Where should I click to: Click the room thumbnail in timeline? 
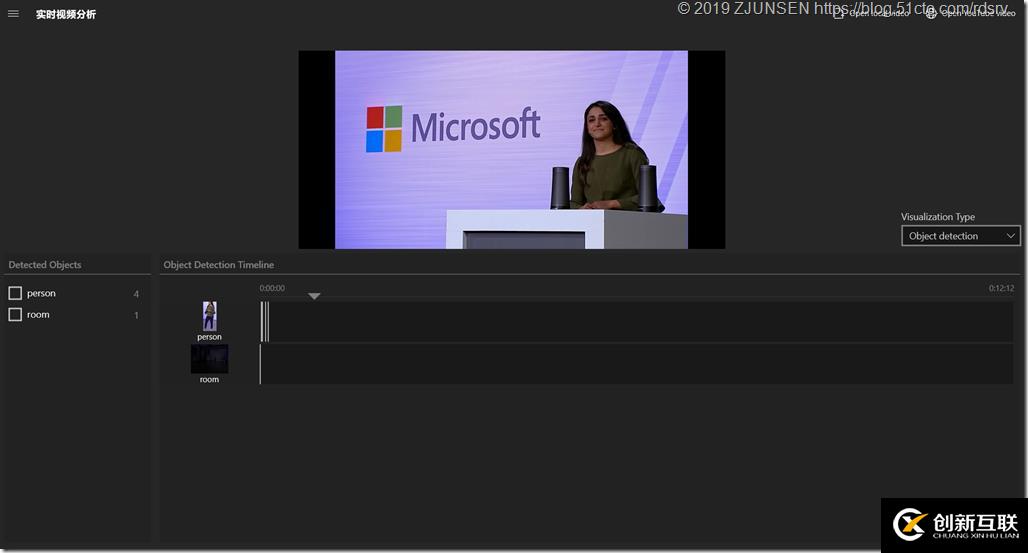(209, 359)
